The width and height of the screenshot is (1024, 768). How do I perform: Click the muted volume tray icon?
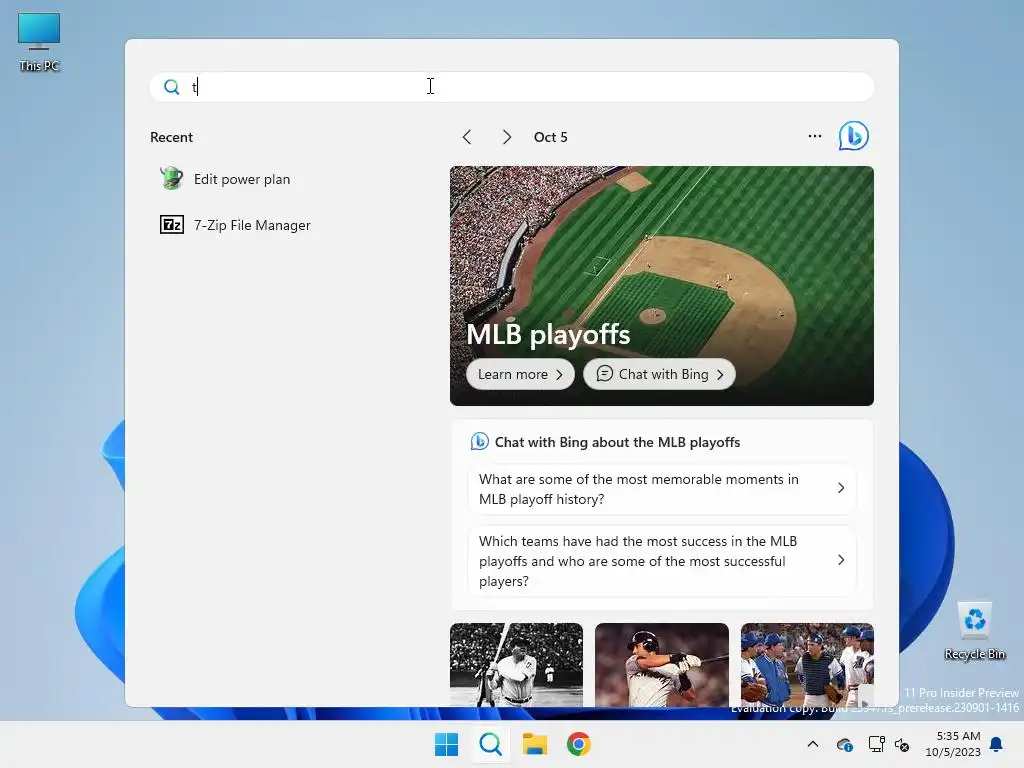[x=902, y=744]
